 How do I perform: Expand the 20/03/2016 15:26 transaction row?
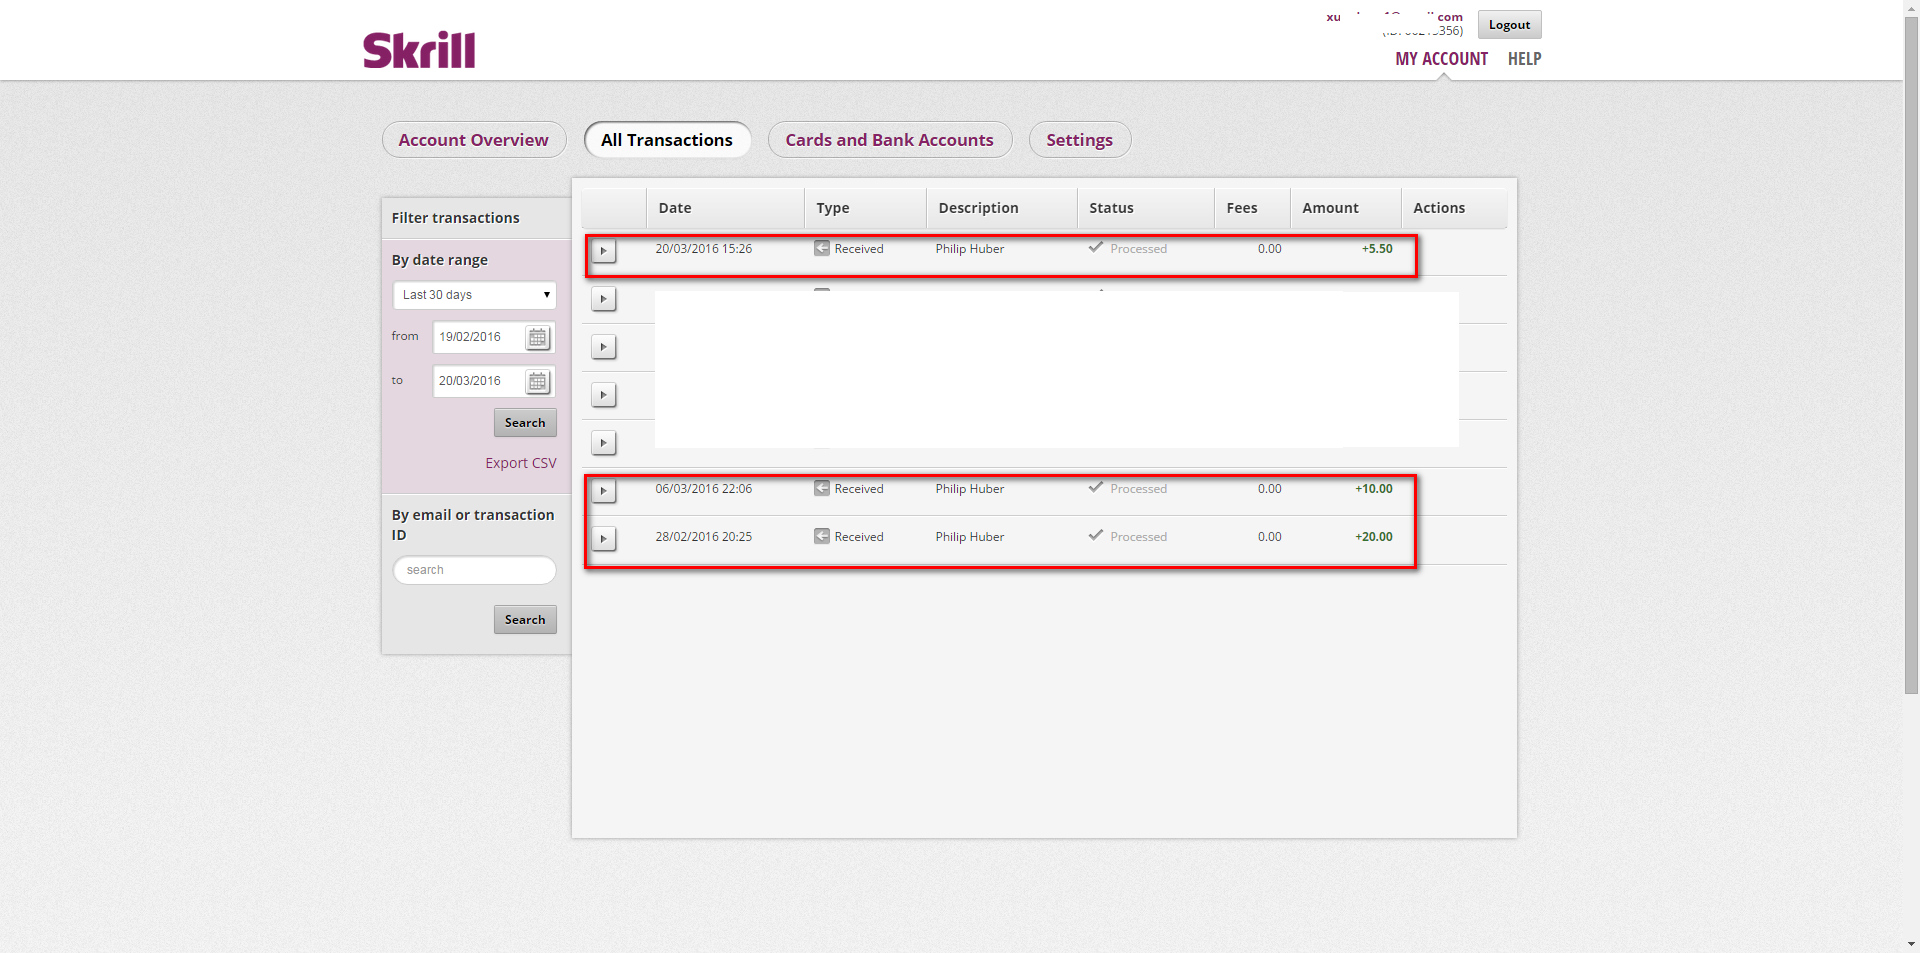pyautogui.click(x=603, y=251)
